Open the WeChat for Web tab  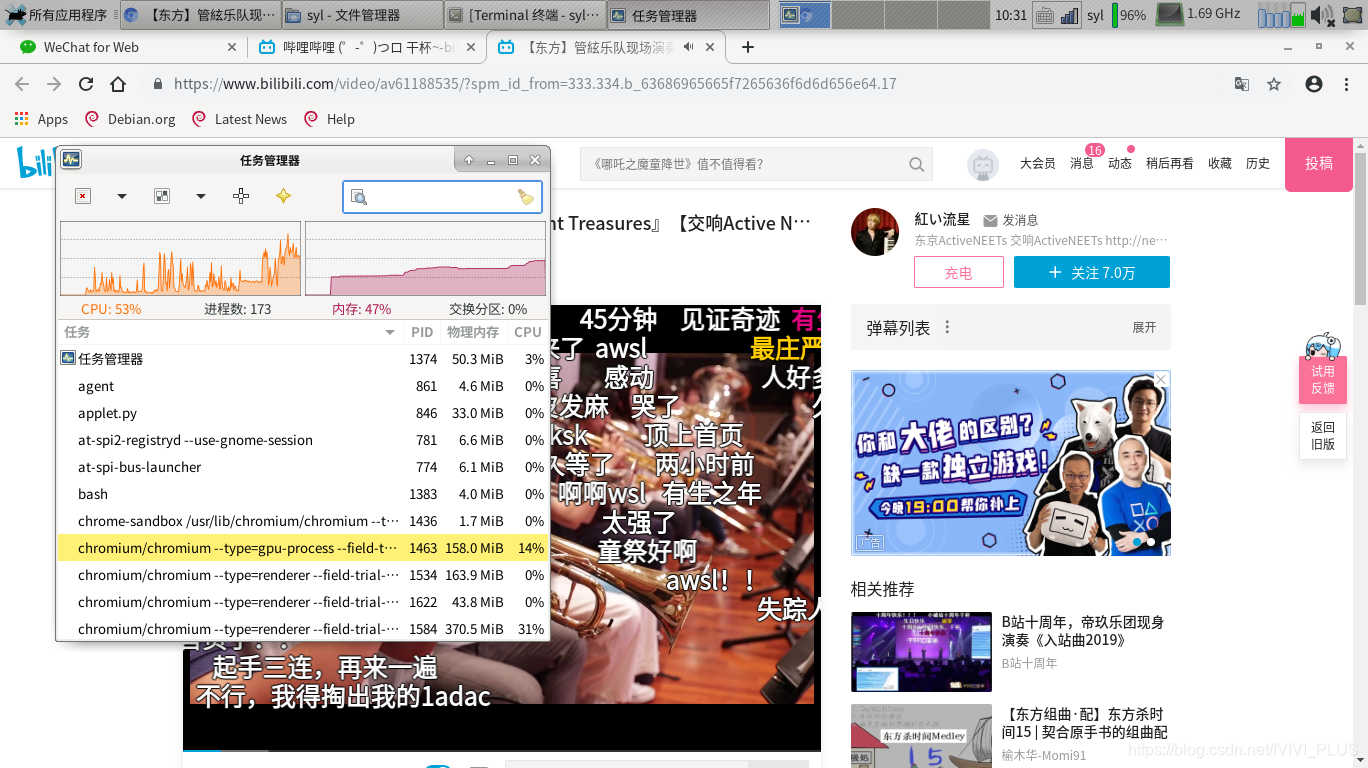click(x=128, y=47)
